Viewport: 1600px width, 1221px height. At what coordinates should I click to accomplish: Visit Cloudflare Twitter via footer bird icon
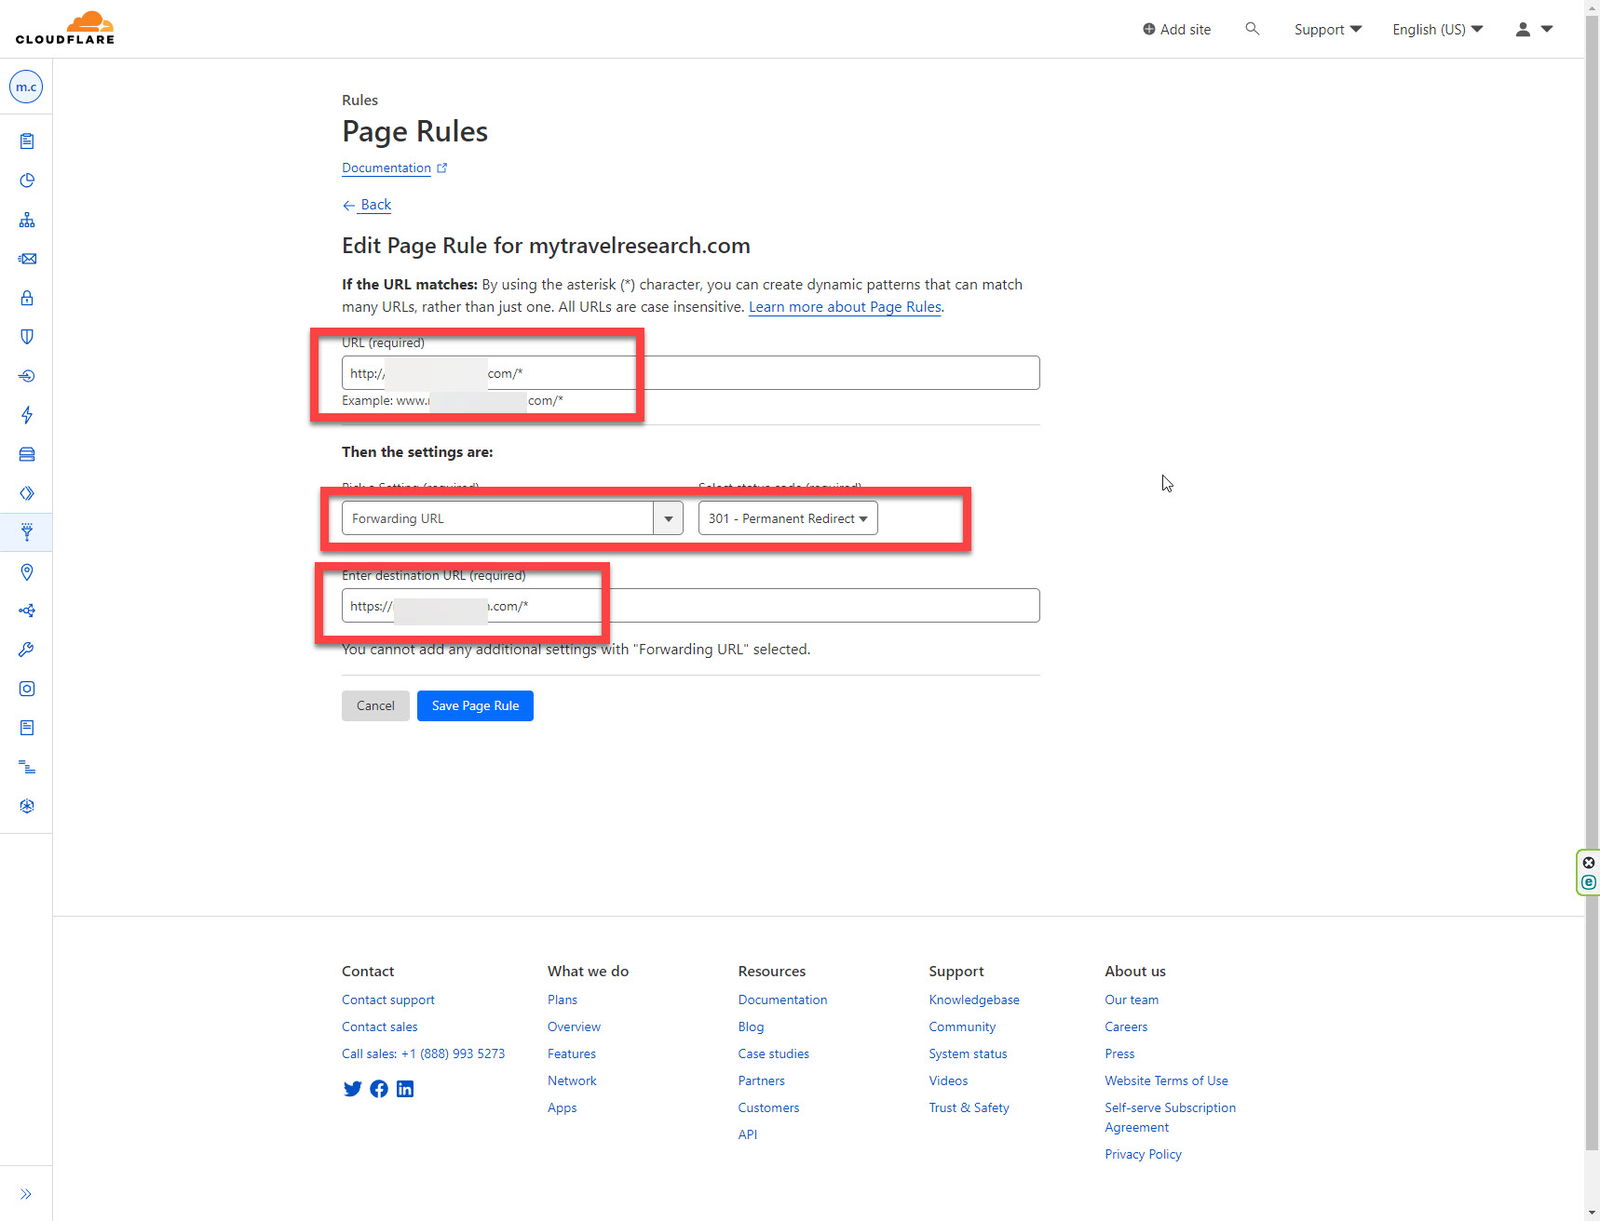click(352, 1089)
